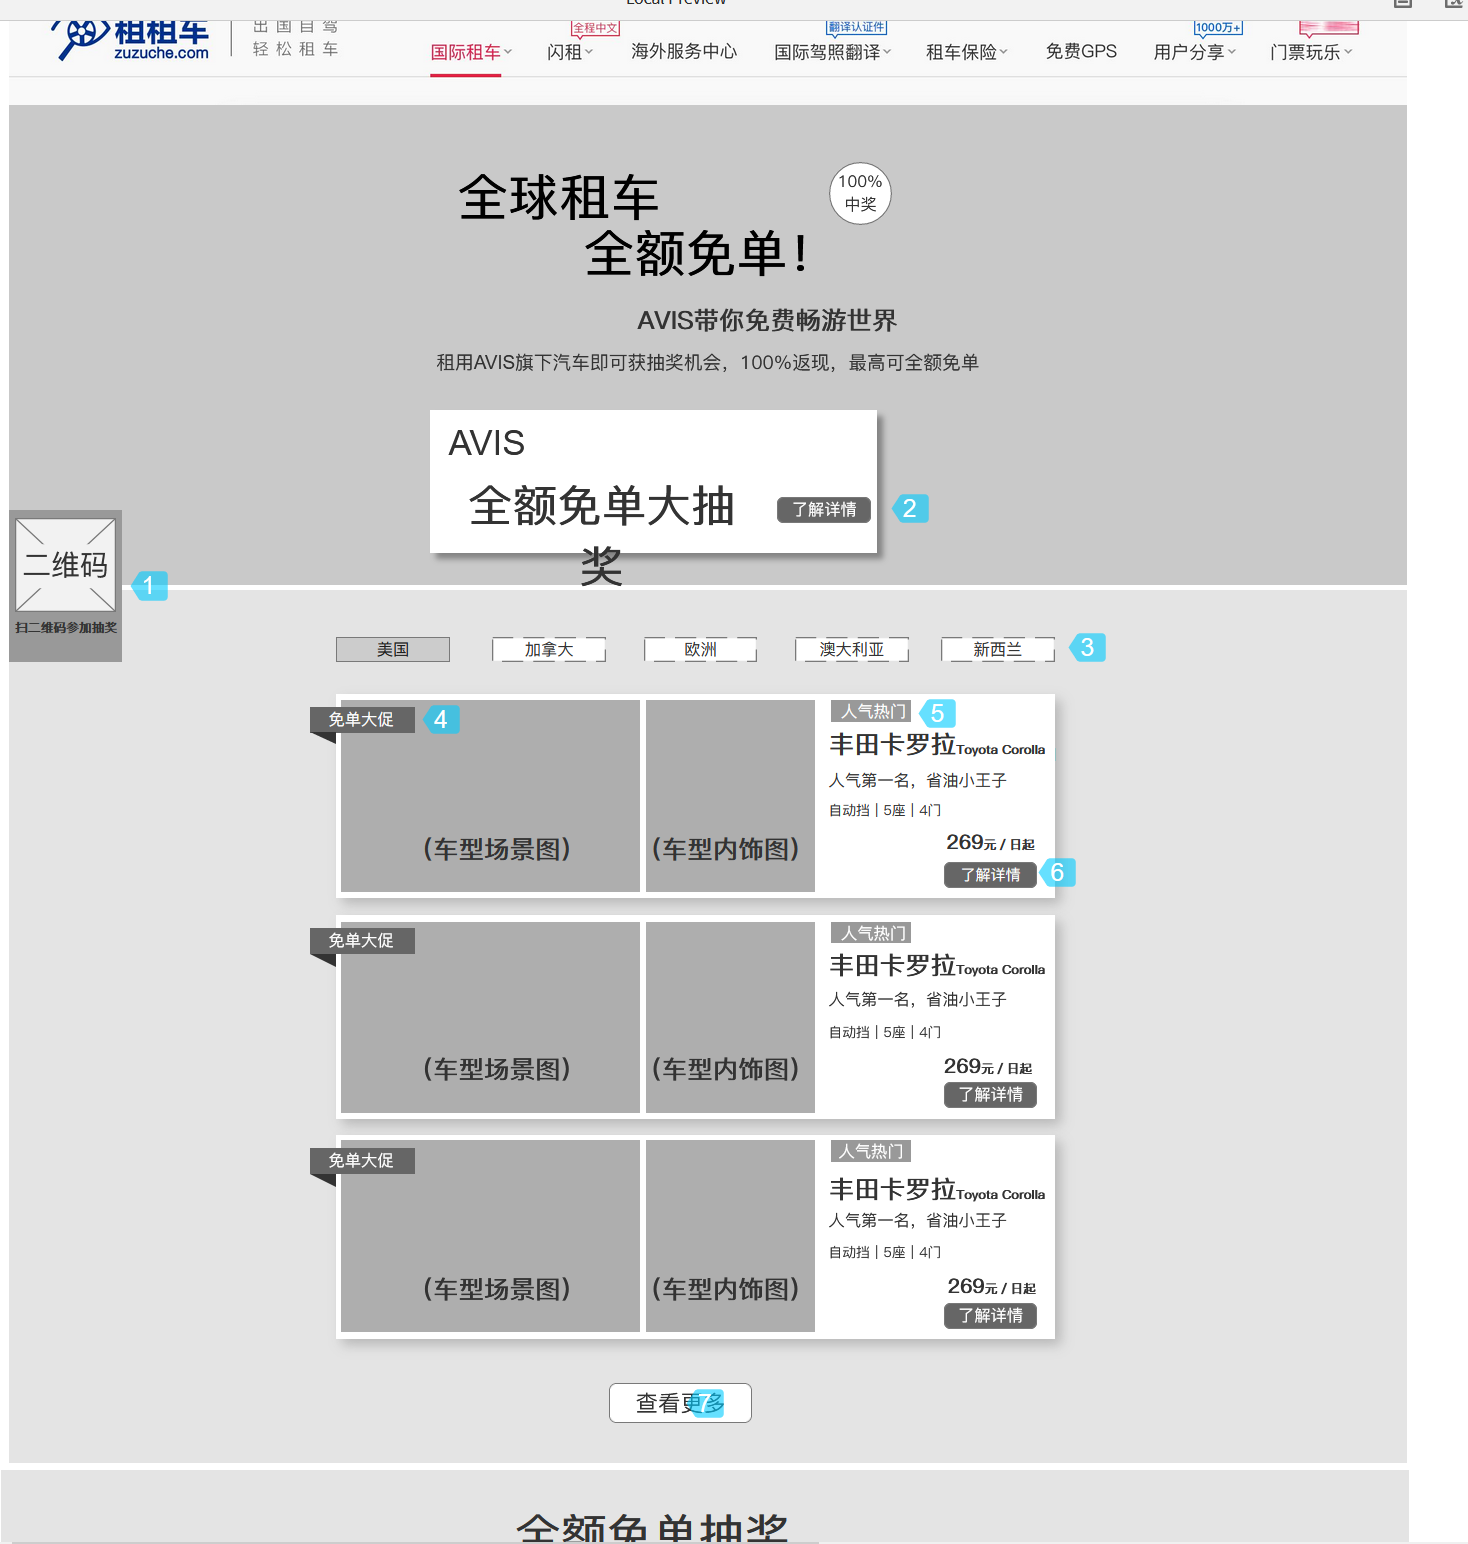Switch to the 加拿大 tab

pos(549,650)
